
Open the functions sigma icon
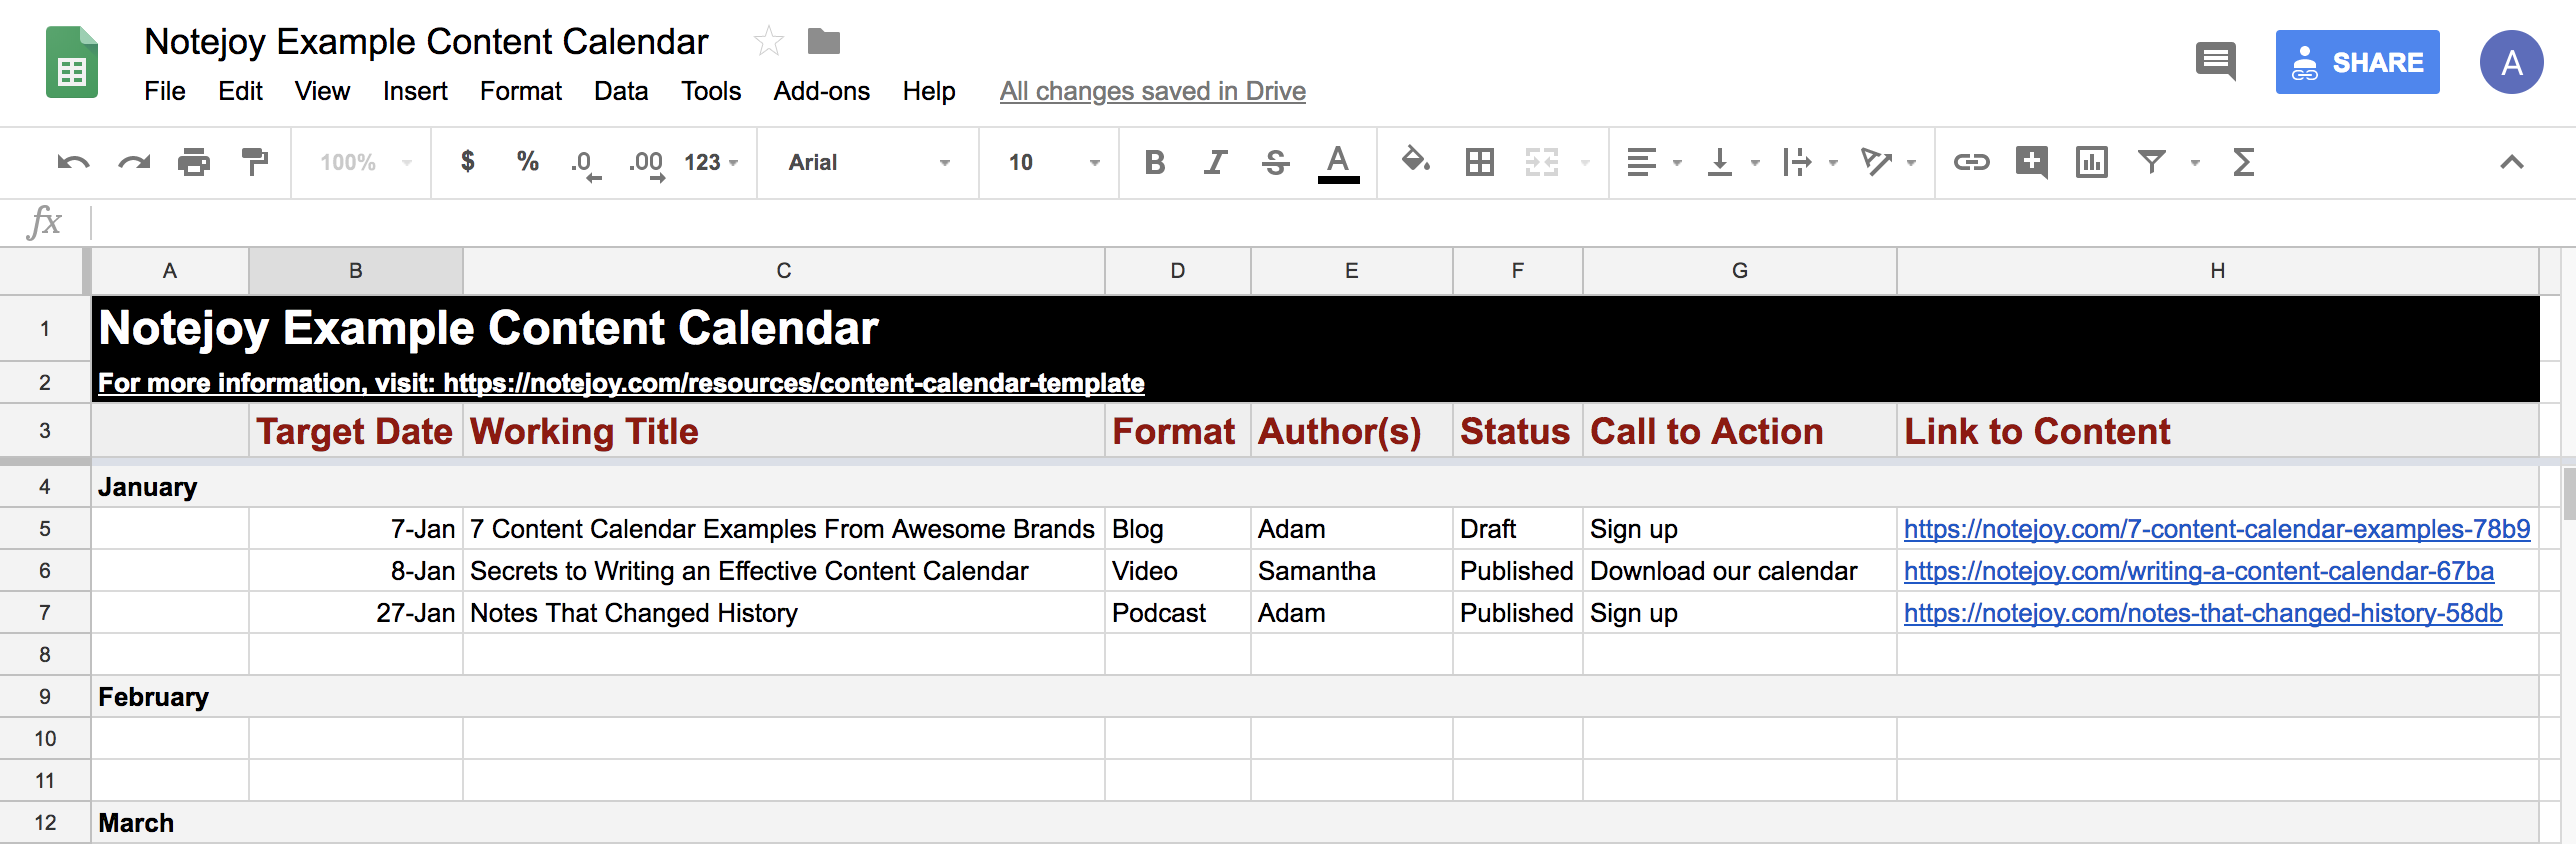(x=2244, y=162)
